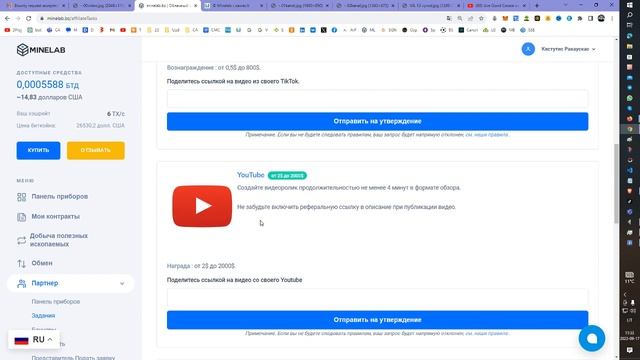Click the browser zoom magnifier icon

[x=460, y=18]
